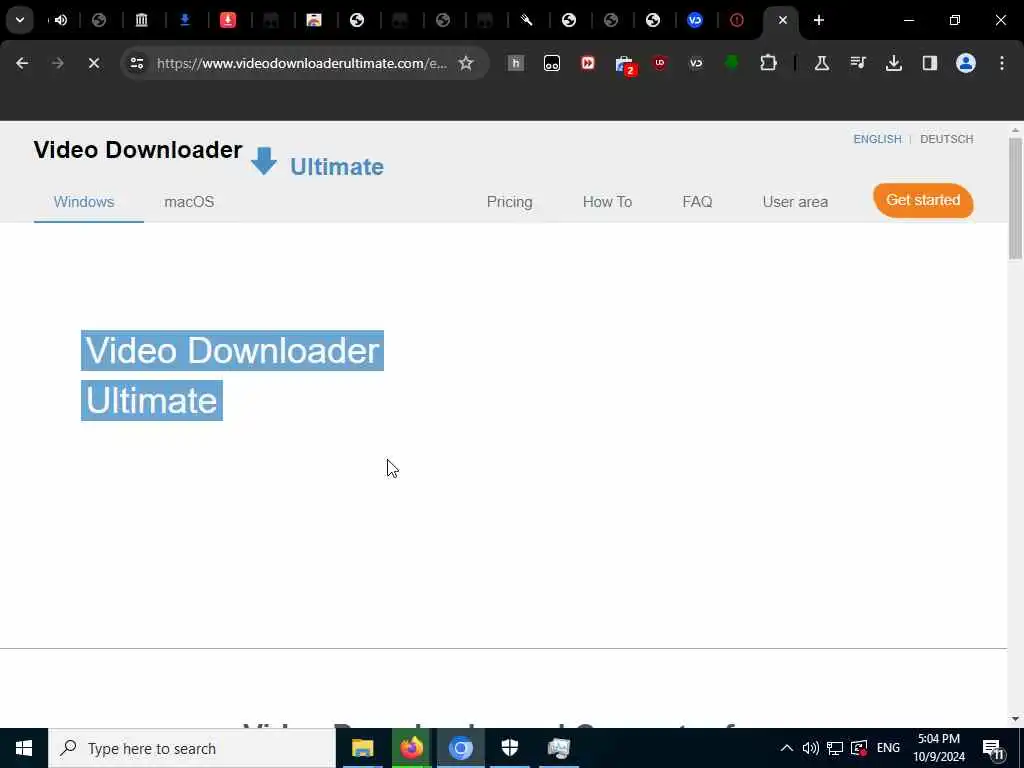Switch to the tab with bank building icon

pos(142,20)
